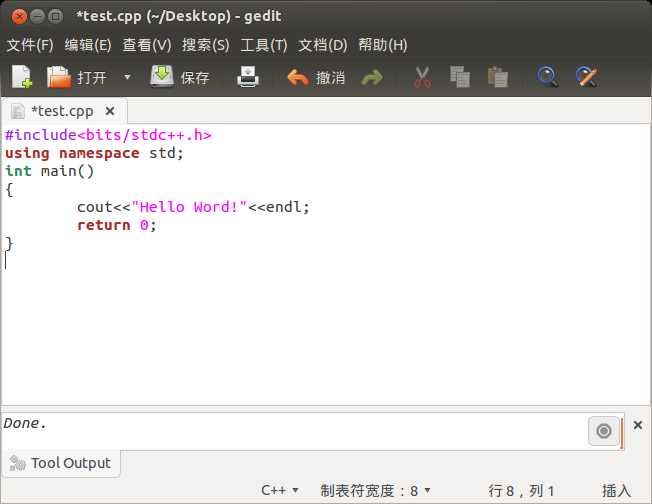Image resolution: width=652 pixels, height=504 pixels.
Task: Open the 工具(T) menu
Action: tap(264, 45)
